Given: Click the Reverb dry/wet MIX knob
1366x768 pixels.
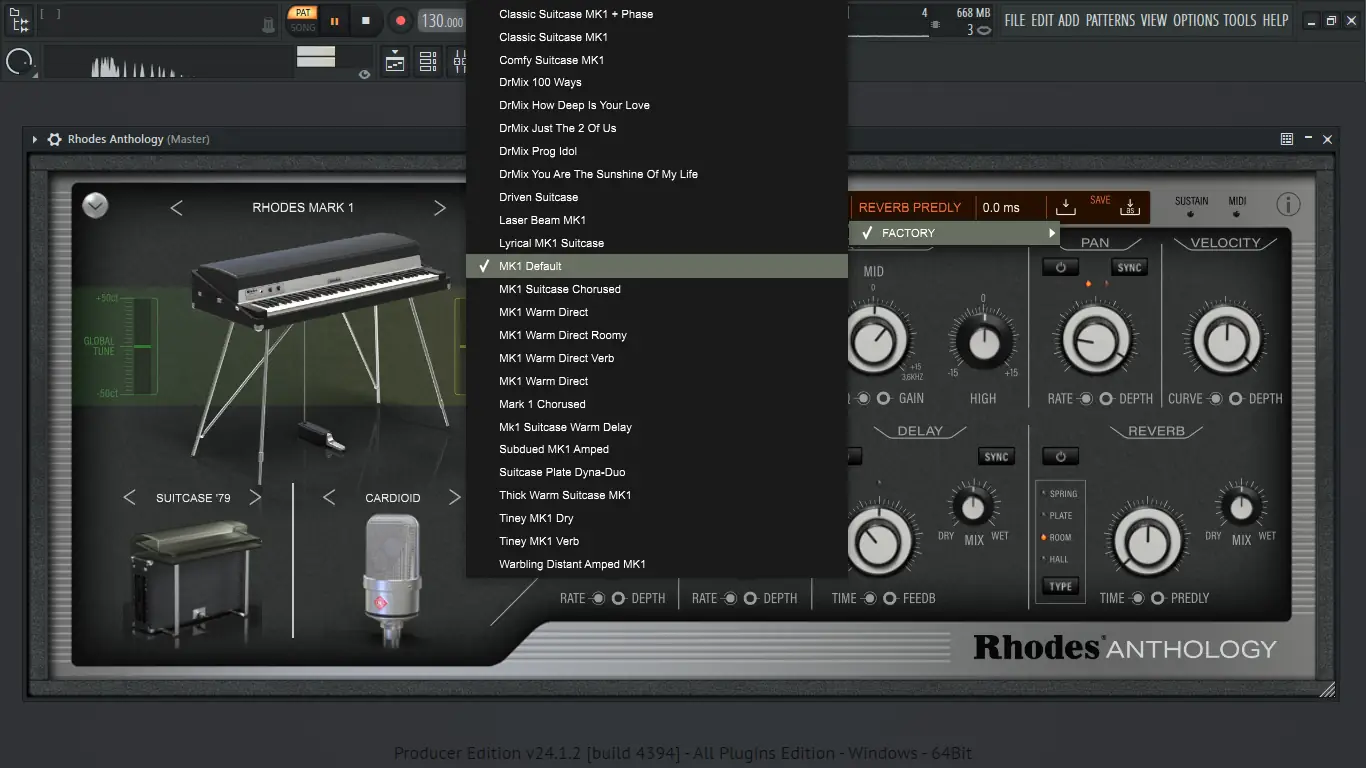Looking at the screenshot, I should tap(1241, 507).
